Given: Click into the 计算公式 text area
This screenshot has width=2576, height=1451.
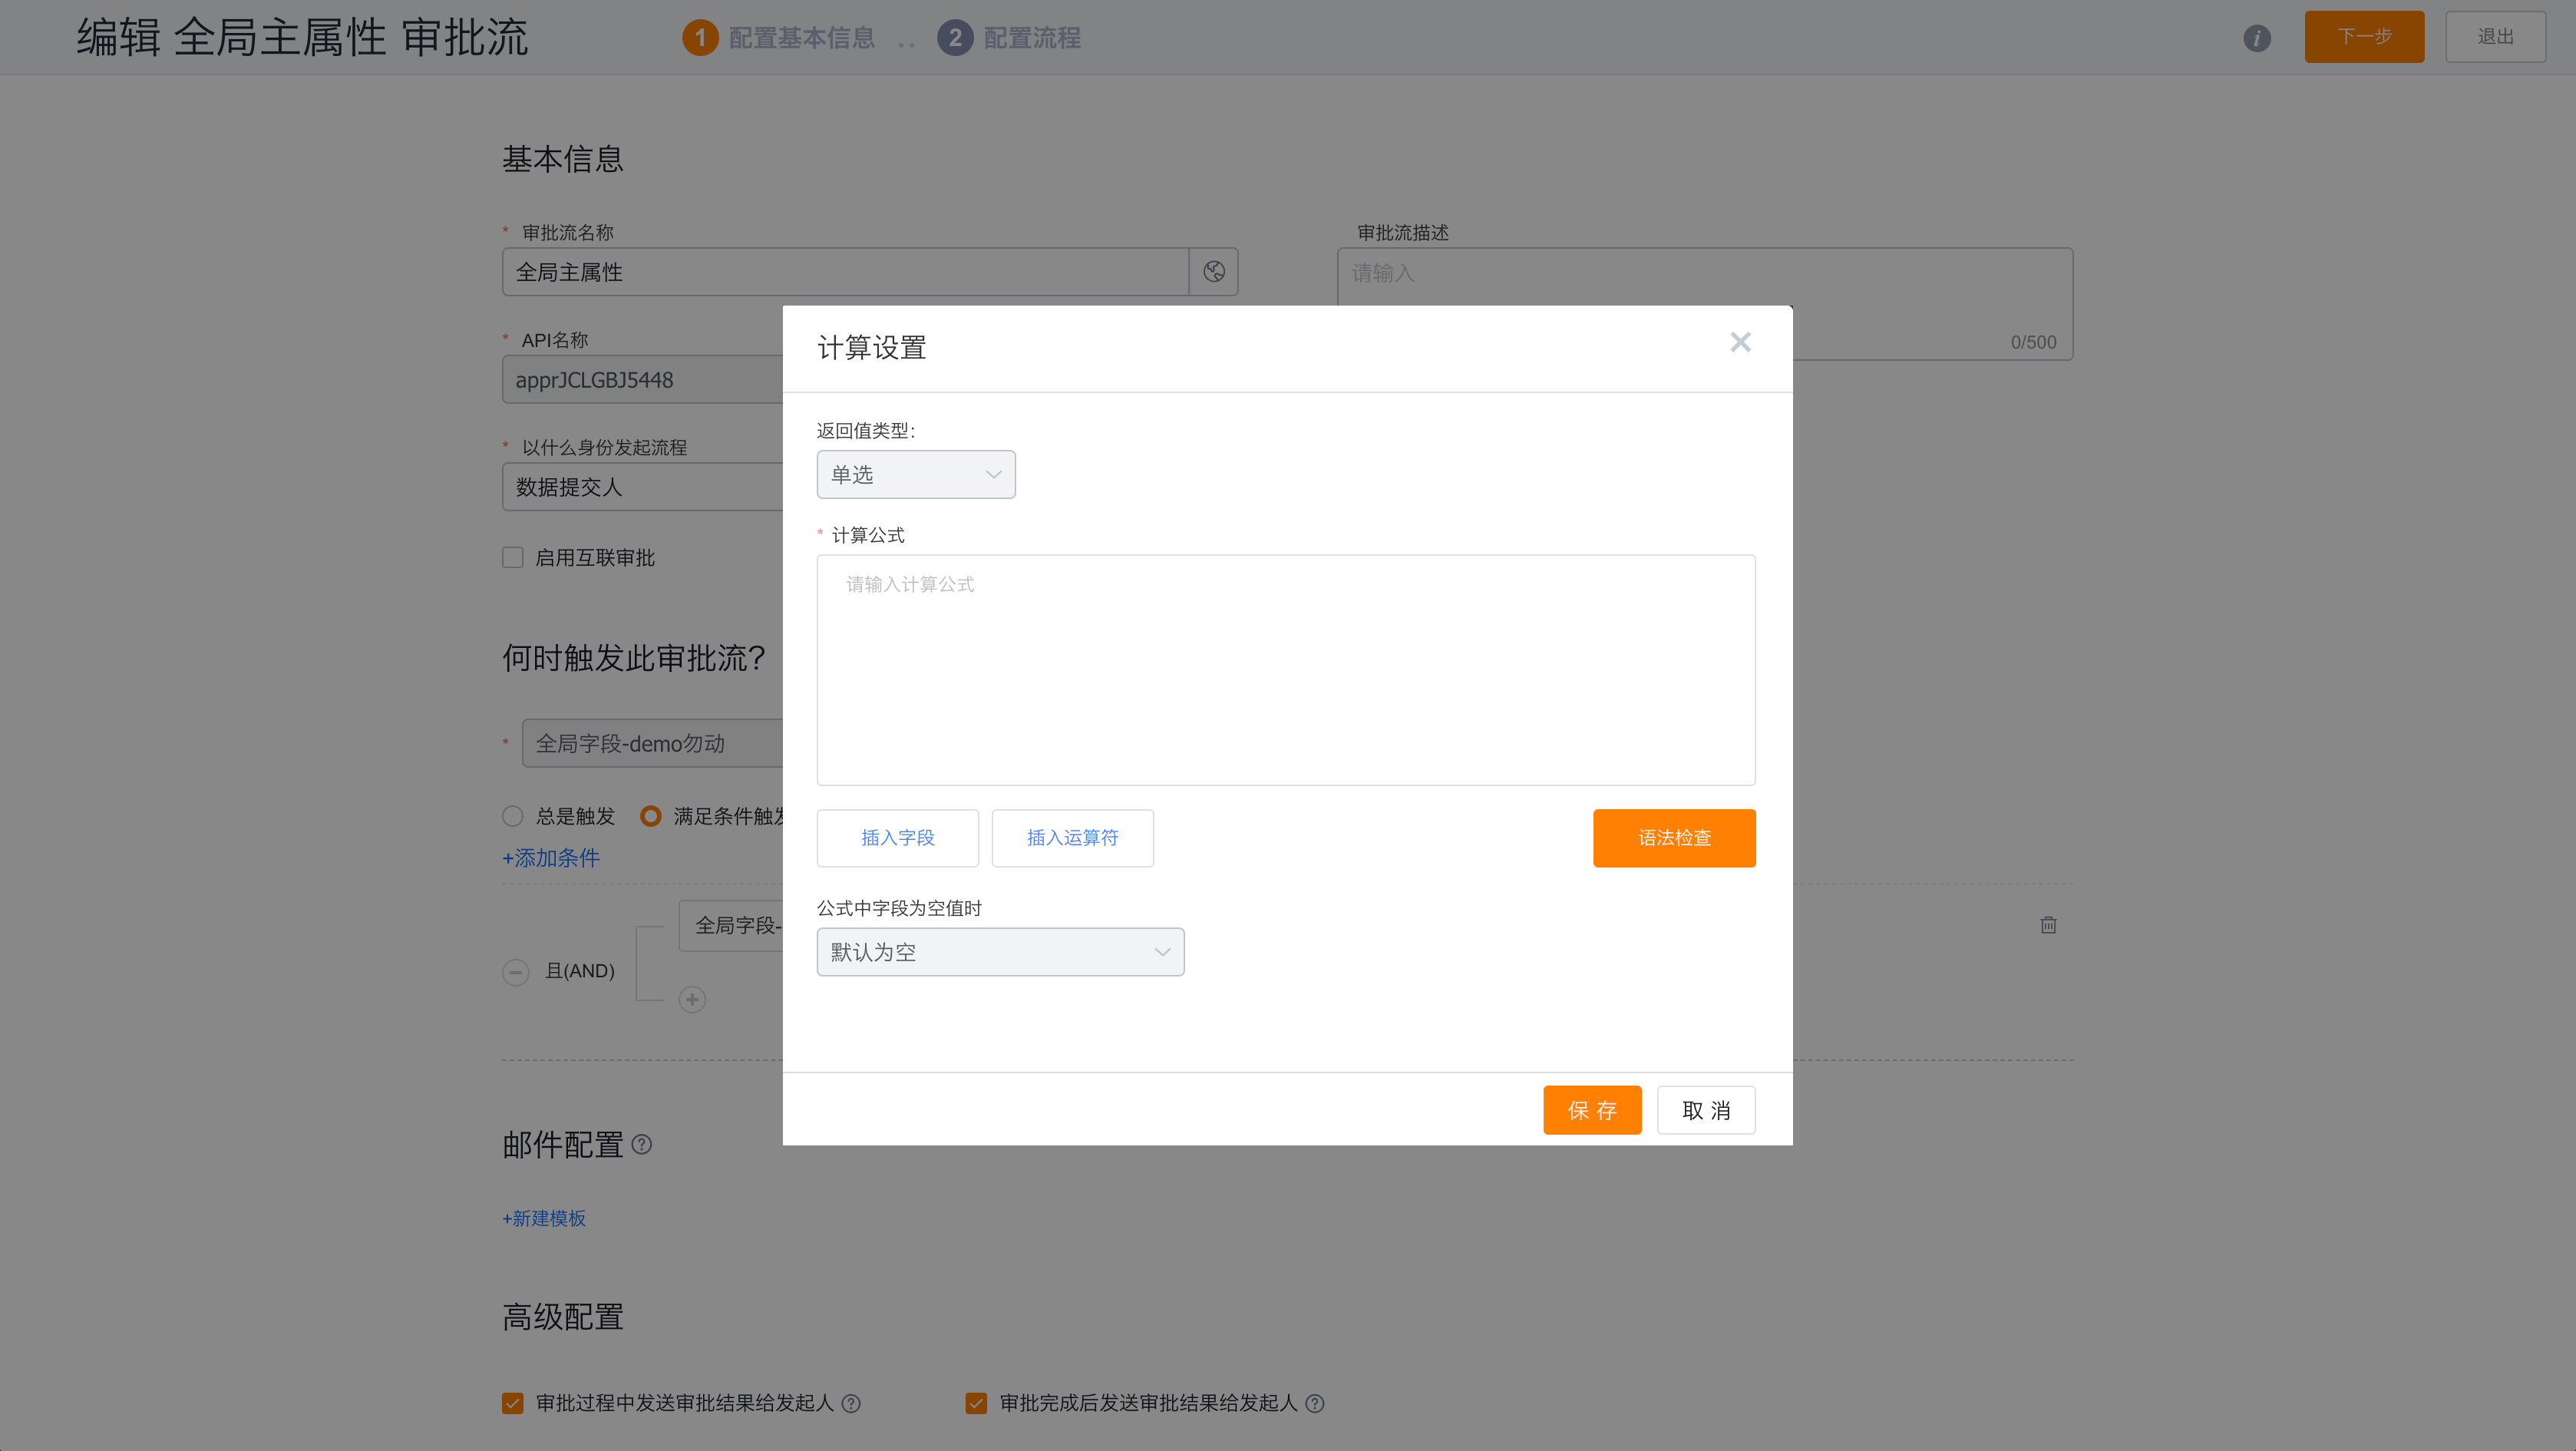Looking at the screenshot, I should pos(1285,670).
